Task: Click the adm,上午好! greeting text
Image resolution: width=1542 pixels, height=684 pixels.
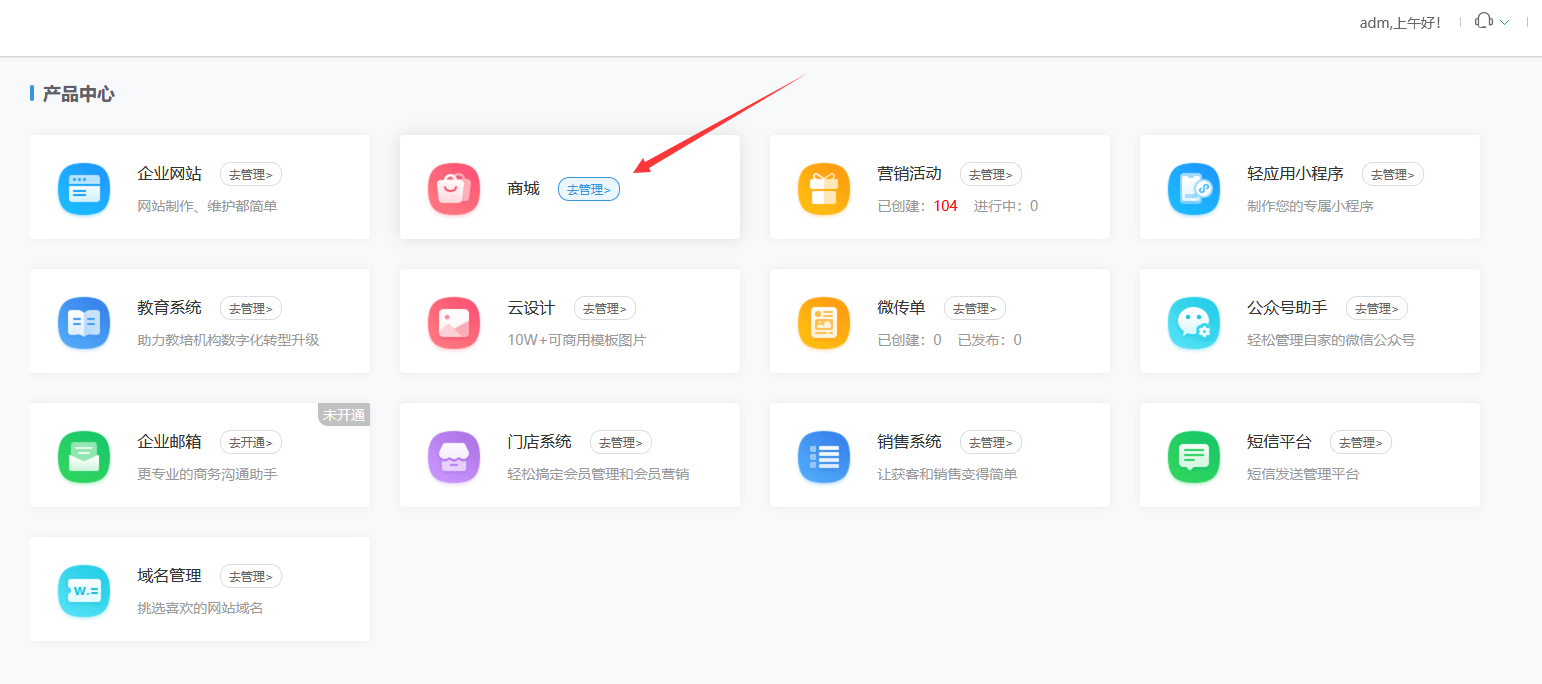Action: (1401, 22)
